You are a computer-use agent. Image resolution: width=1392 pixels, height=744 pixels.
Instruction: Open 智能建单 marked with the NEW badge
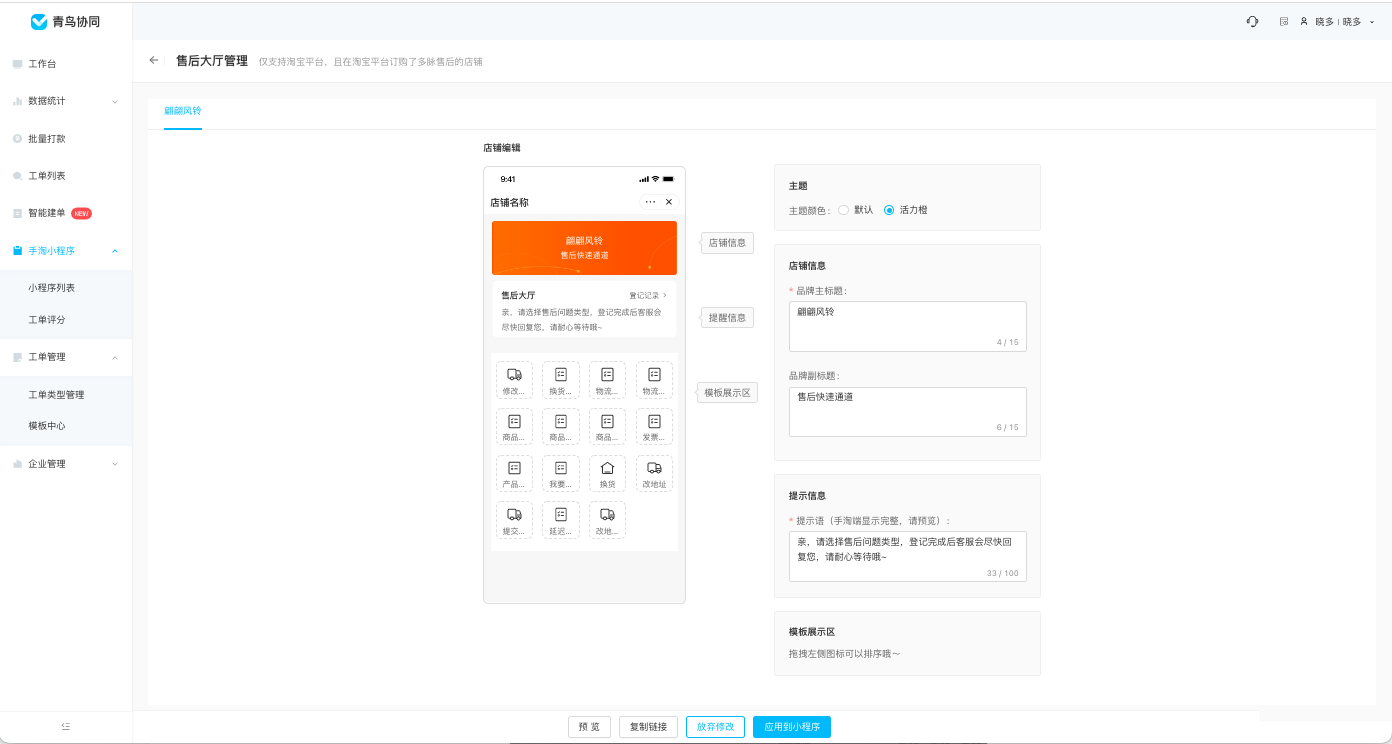(53, 213)
